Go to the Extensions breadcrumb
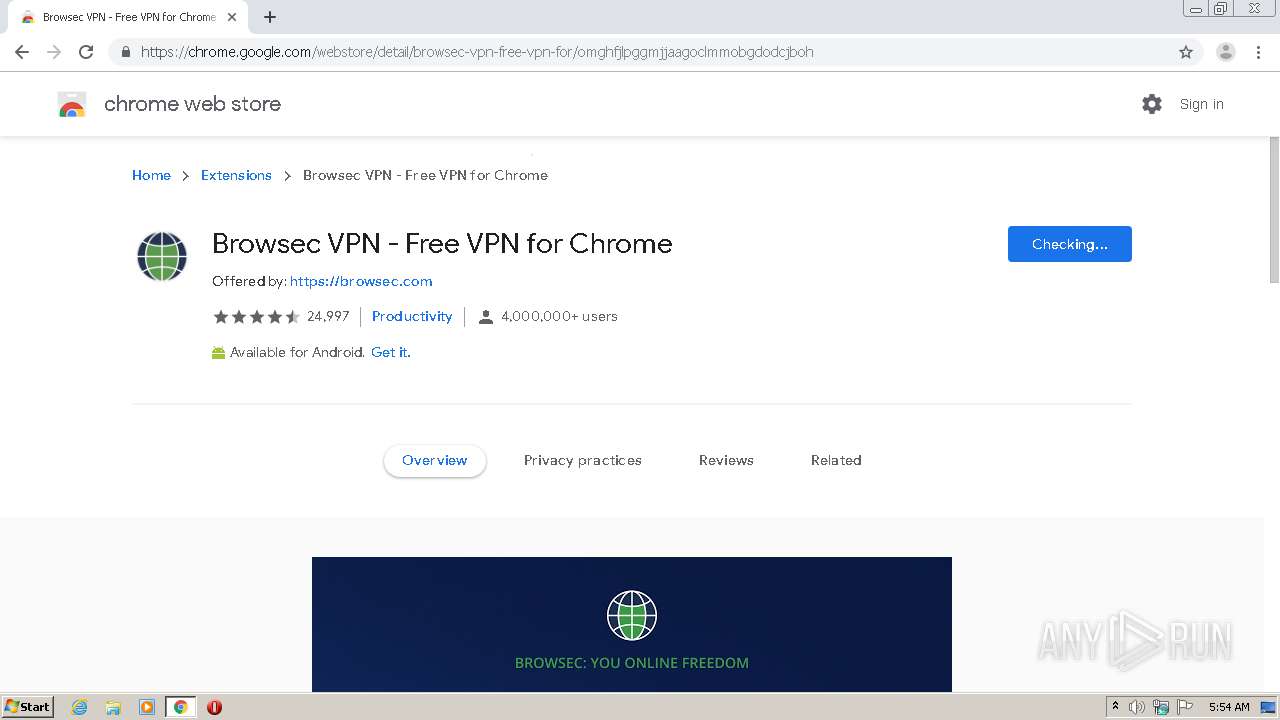The width and height of the screenshot is (1280, 720). 236,175
